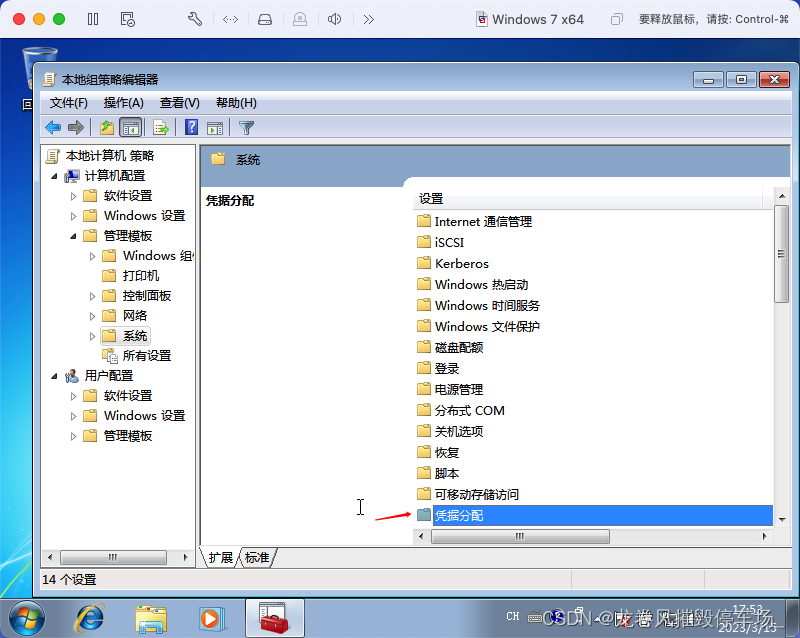Viewport: 800px width, 638px height.
Task: Click the Export list toolbar icon
Action: pos(161,127)
